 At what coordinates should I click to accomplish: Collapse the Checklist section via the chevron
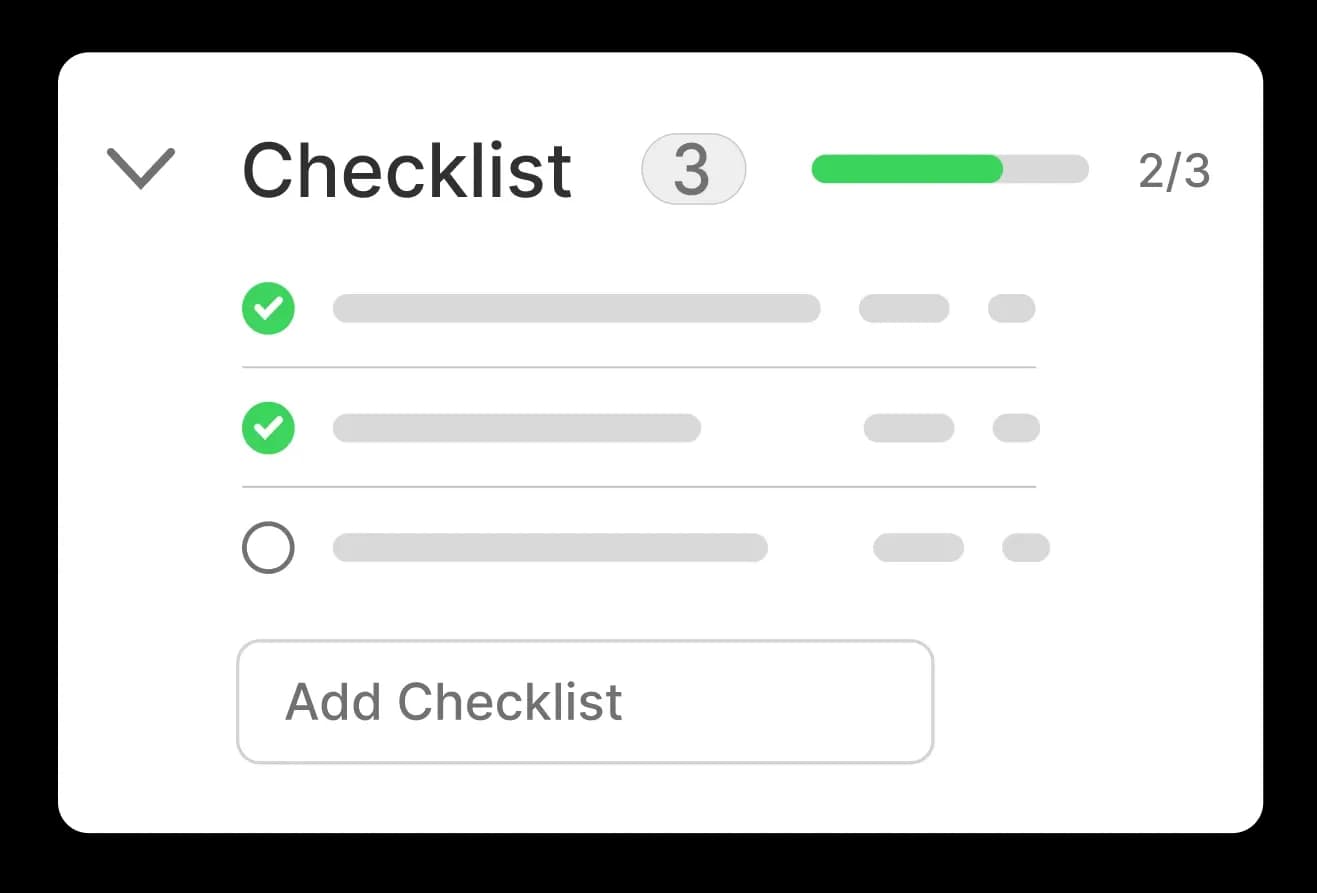click(141, 168)
